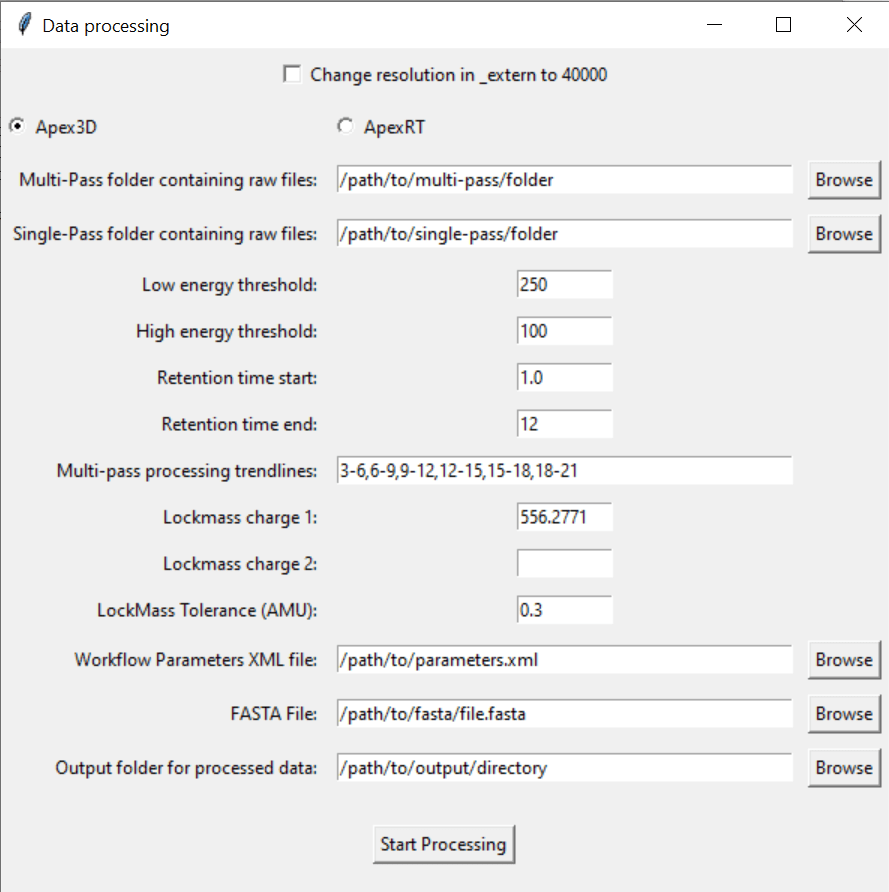Click the Retention time end field
The height and width of the screenshot is (892, 889).
point(564,424)
